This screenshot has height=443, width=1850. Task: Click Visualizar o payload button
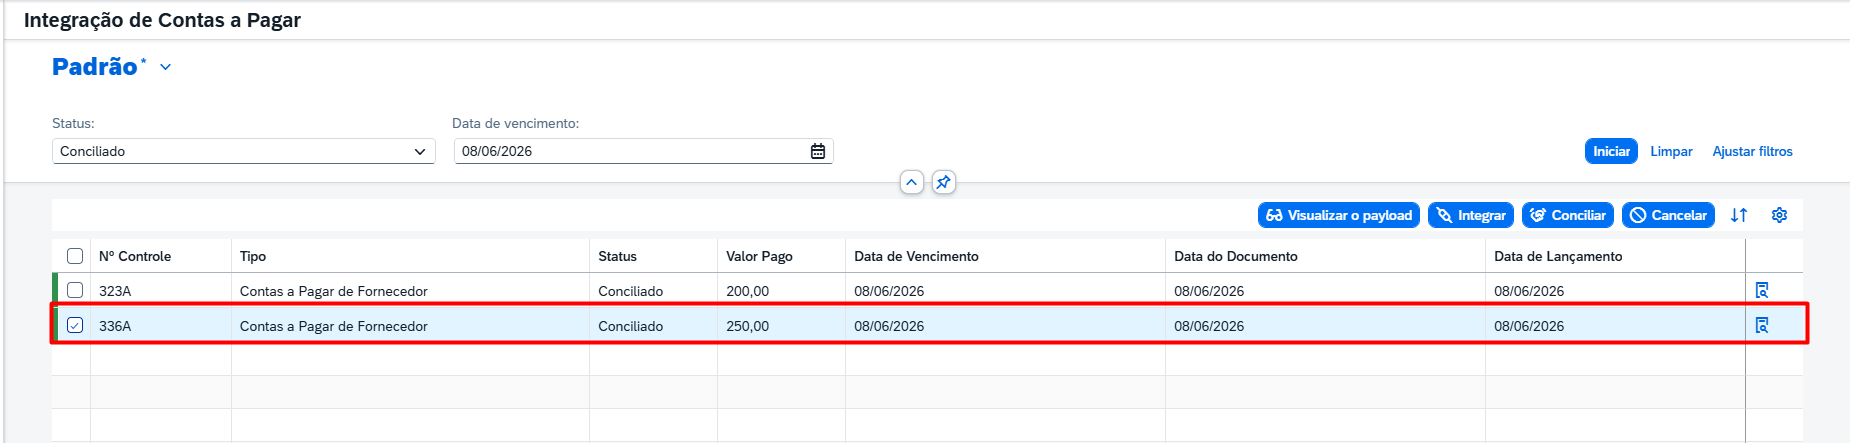pos(1339,215)
